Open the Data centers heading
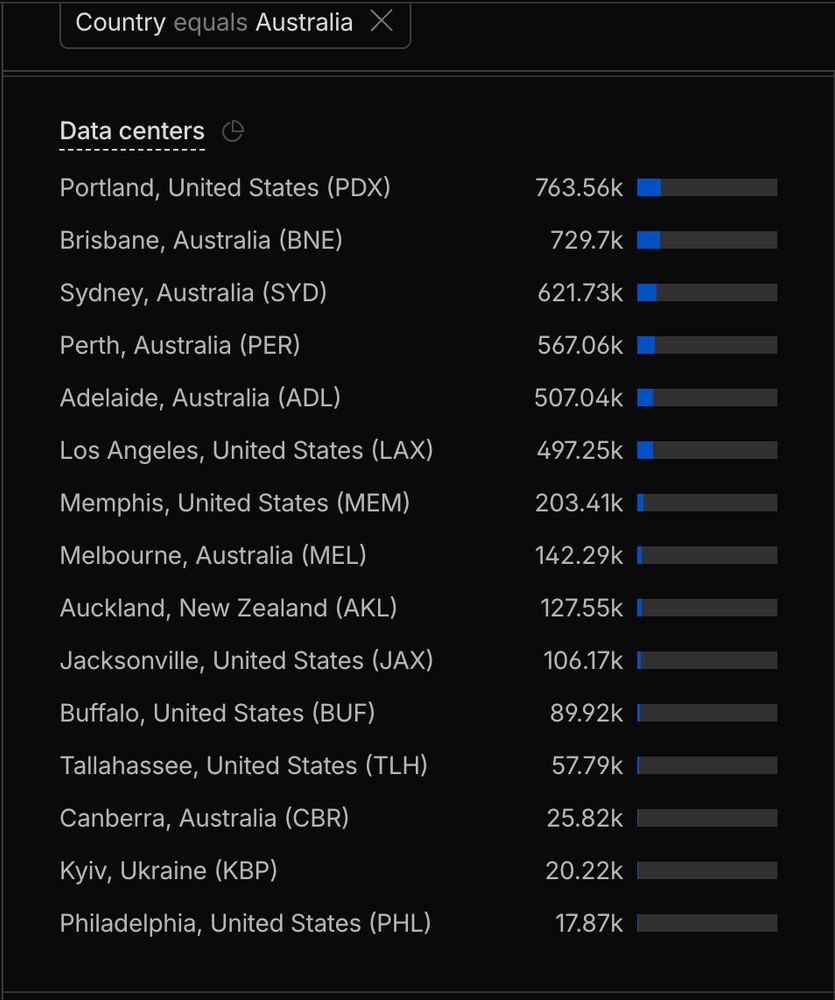The height and width of the screenshot is (1000, 835). click(132, 131)
